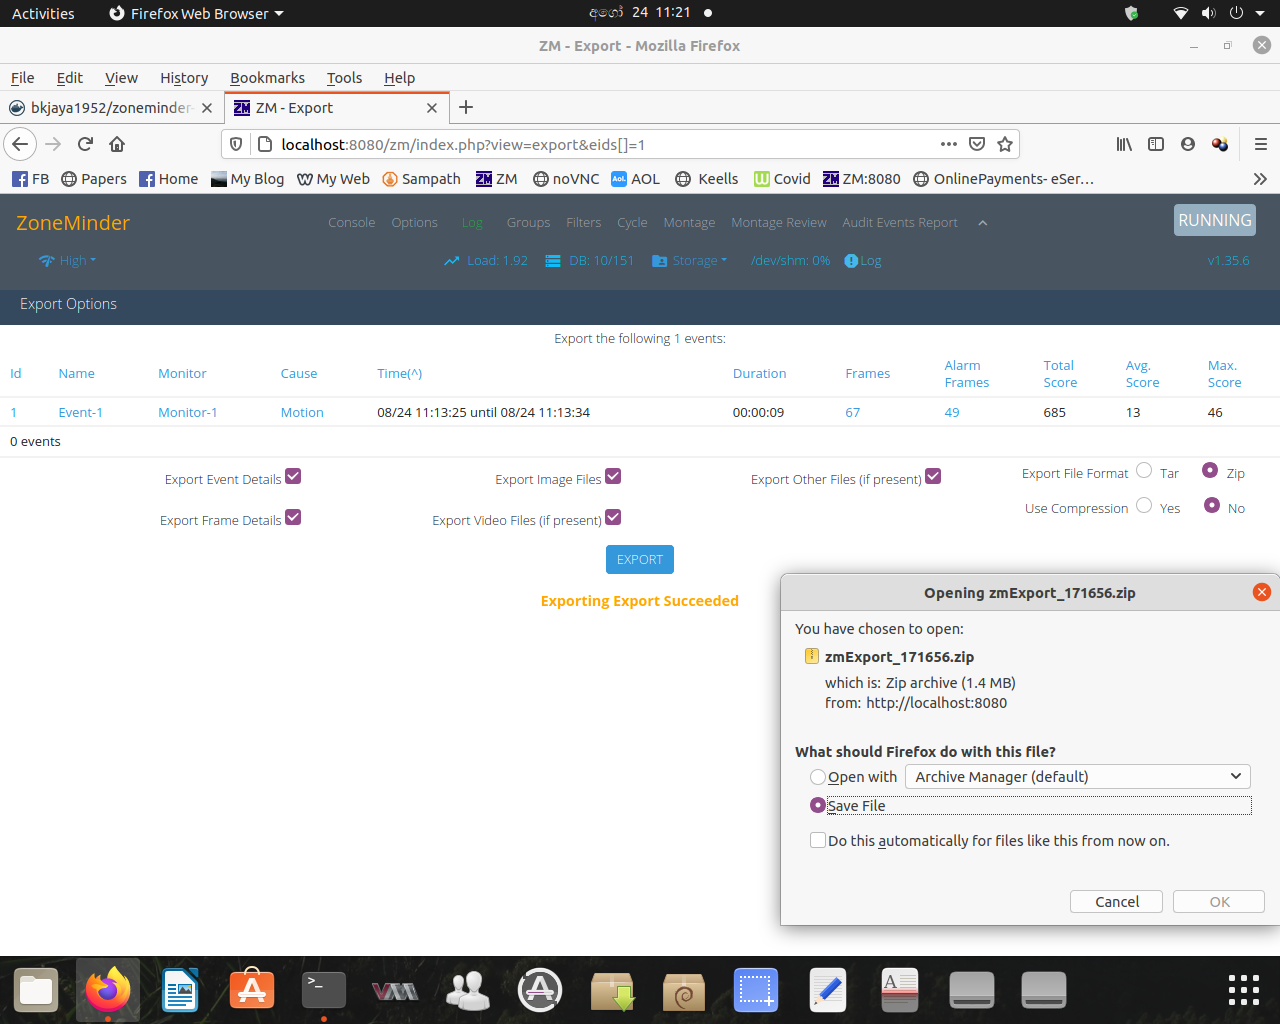This screenshot has width=1280, height=1024.
Task: Go to Firefox home page
Action: click(117, 144)
